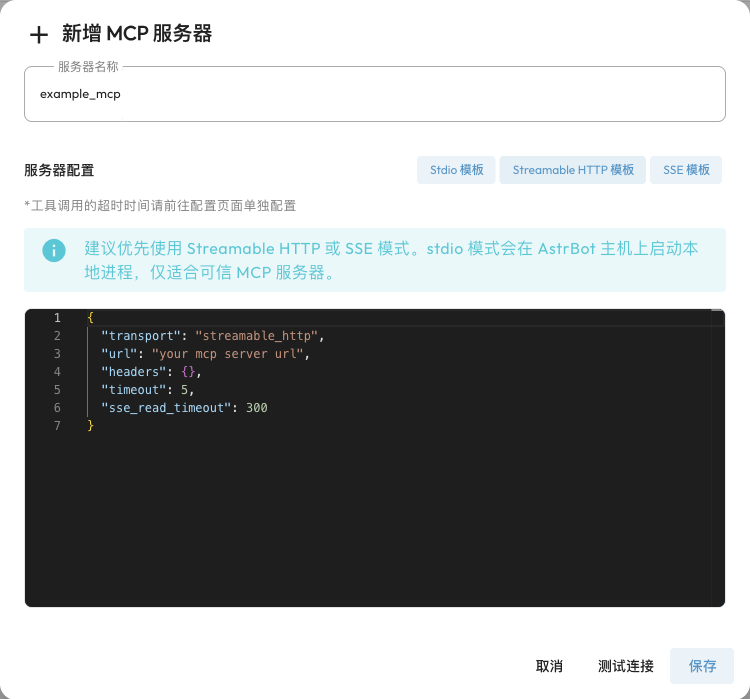Save the MCP server with 保存
The width and height of the screenshot is (750, 699).
(702, 666)
